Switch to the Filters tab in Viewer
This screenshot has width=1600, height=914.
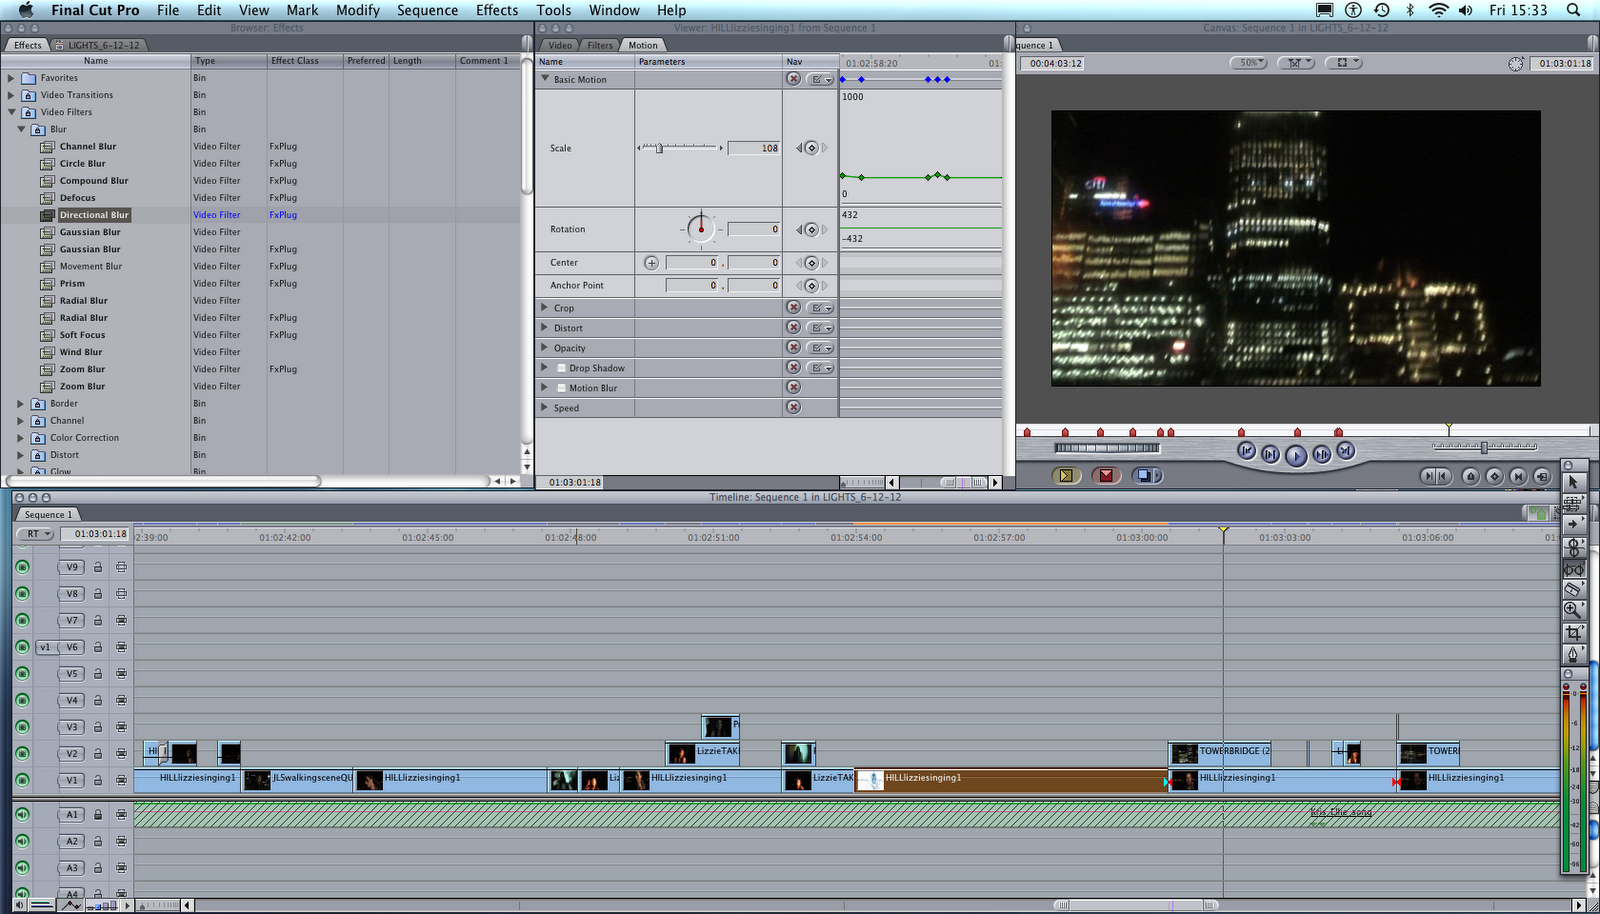[600, 45]
